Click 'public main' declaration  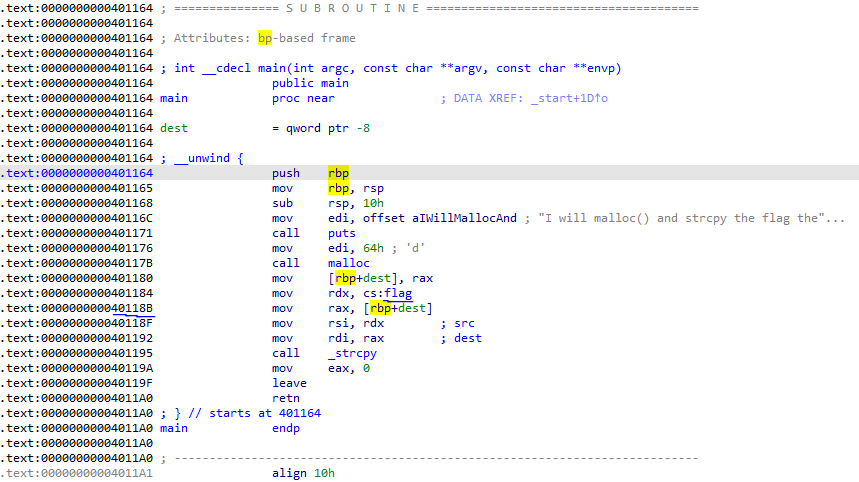point(310,83)
